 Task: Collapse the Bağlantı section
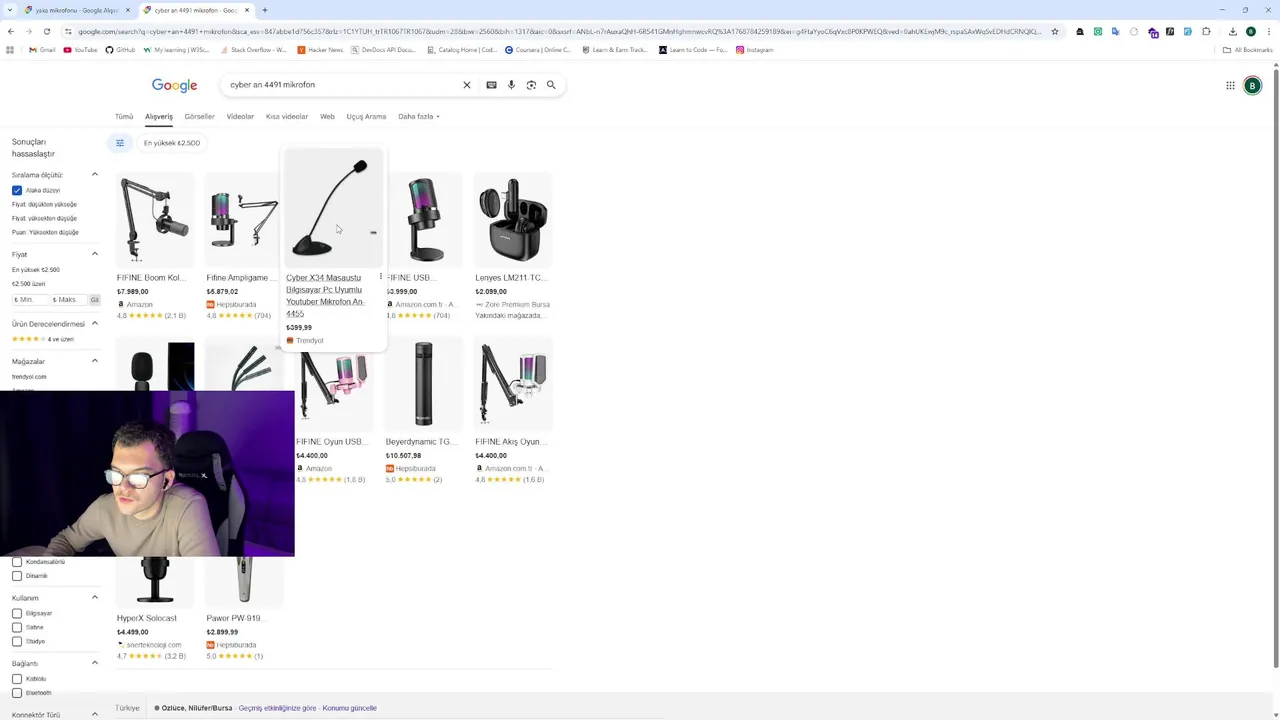[95, 663]
